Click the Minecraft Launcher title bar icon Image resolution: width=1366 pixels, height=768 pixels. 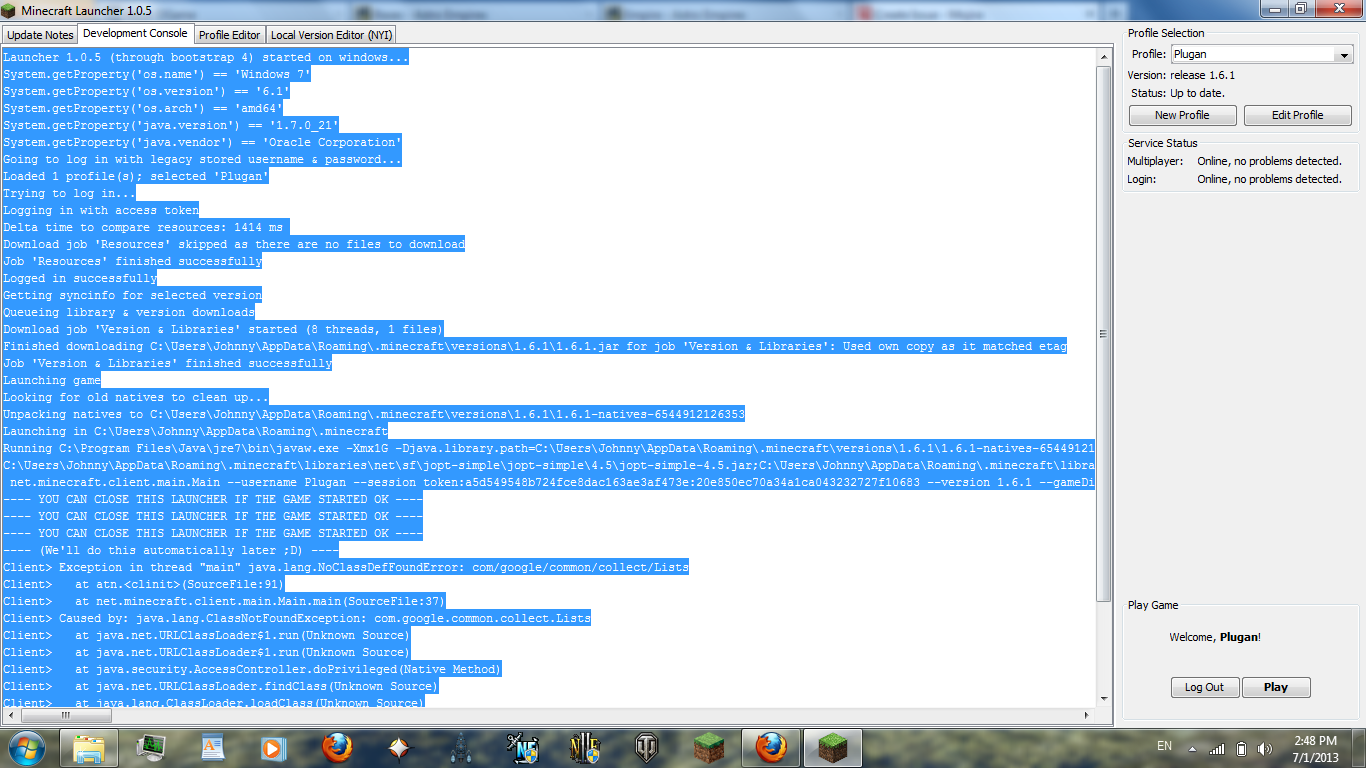[10, 10]
